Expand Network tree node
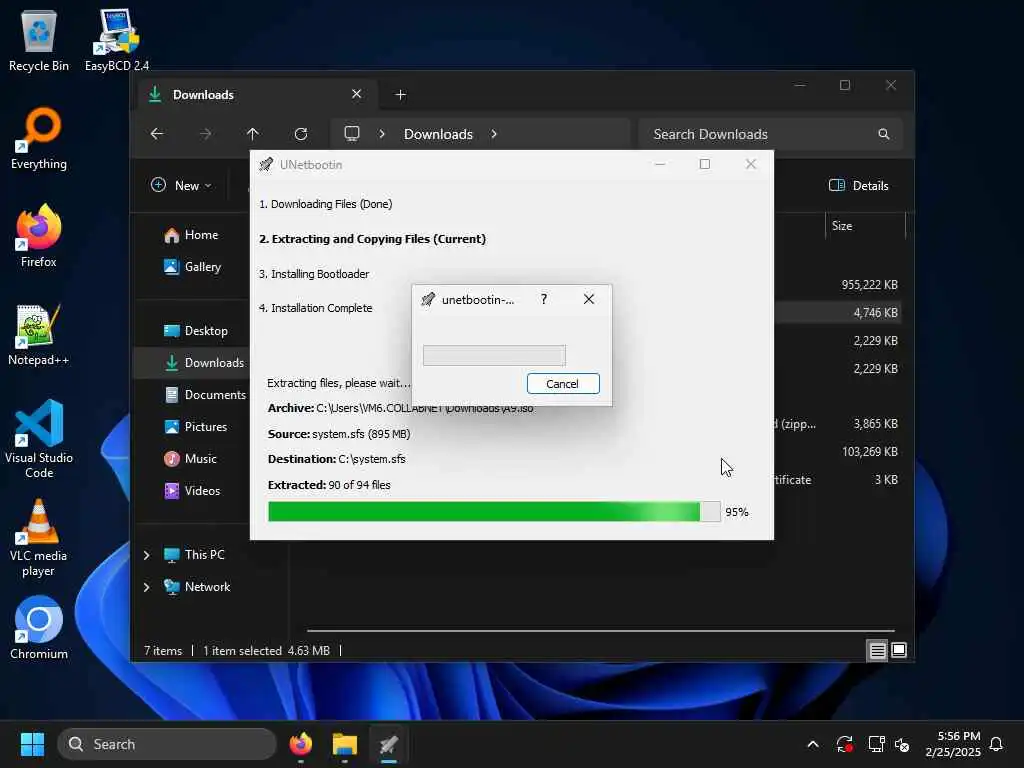1024x768 pixels. tap(146, 587)
